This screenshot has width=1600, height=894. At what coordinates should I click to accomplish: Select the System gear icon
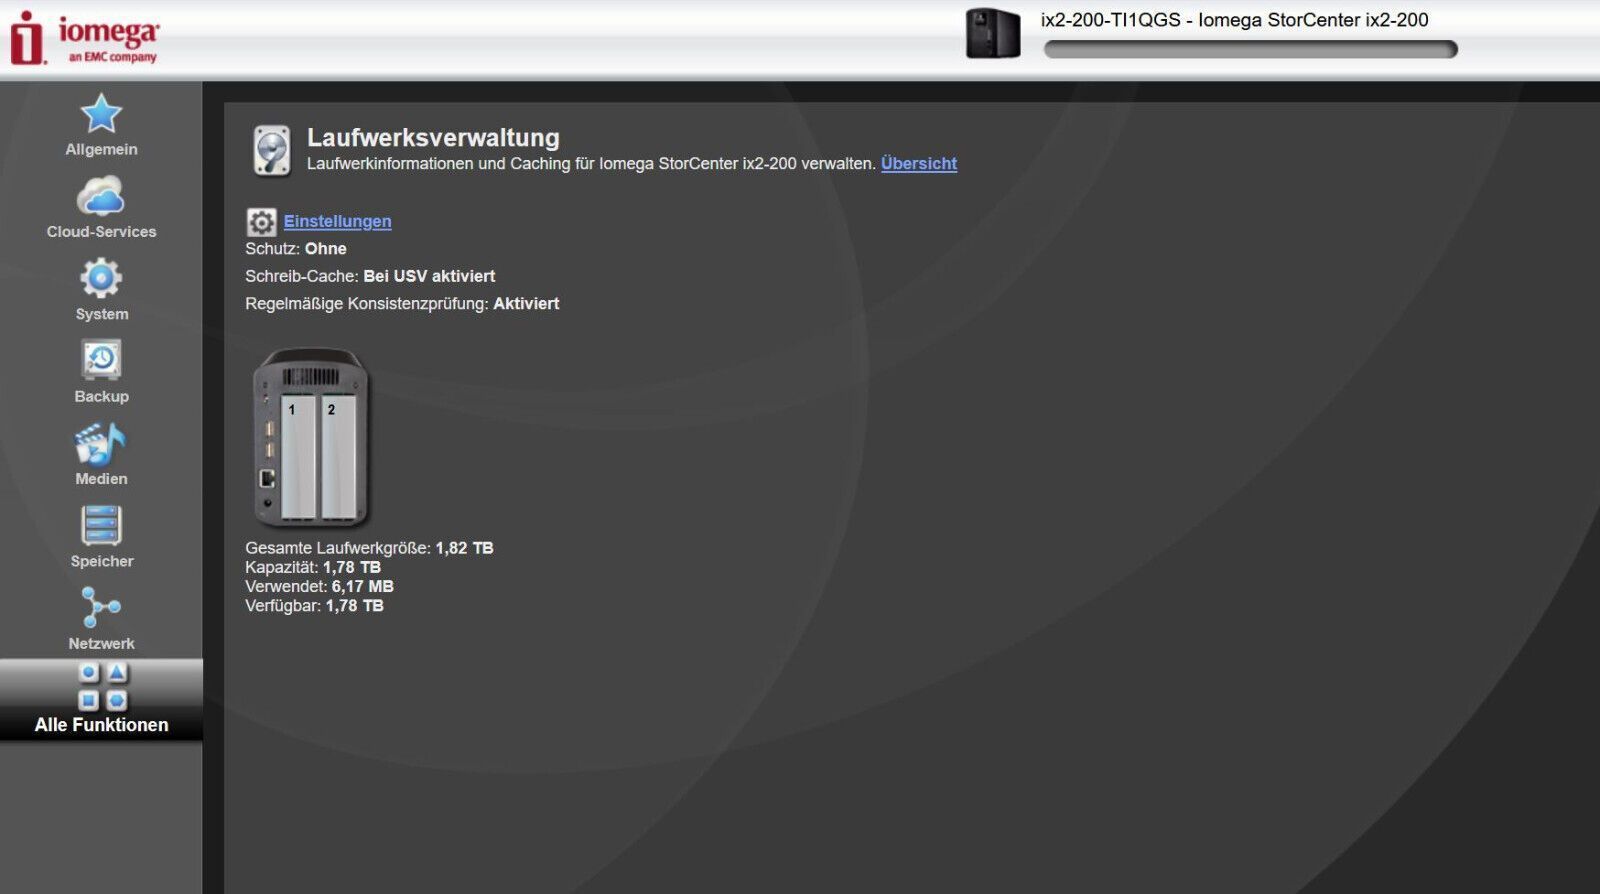[x=101, y=279]
